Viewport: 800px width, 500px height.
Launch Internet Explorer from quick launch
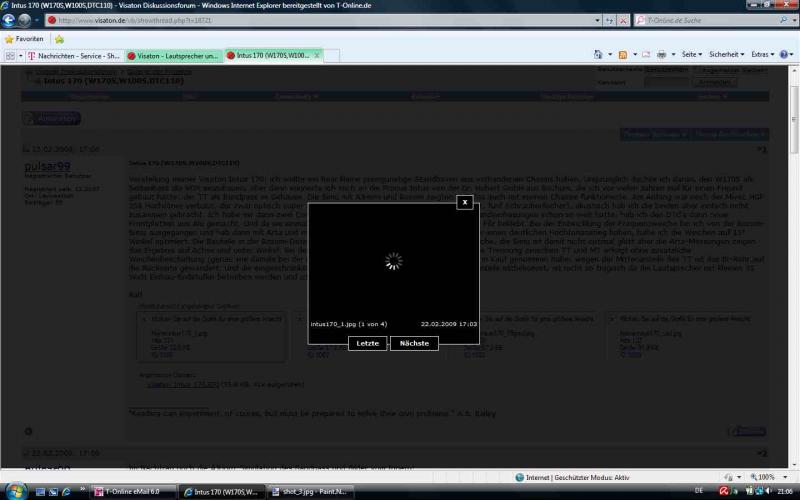click(66, 492)
